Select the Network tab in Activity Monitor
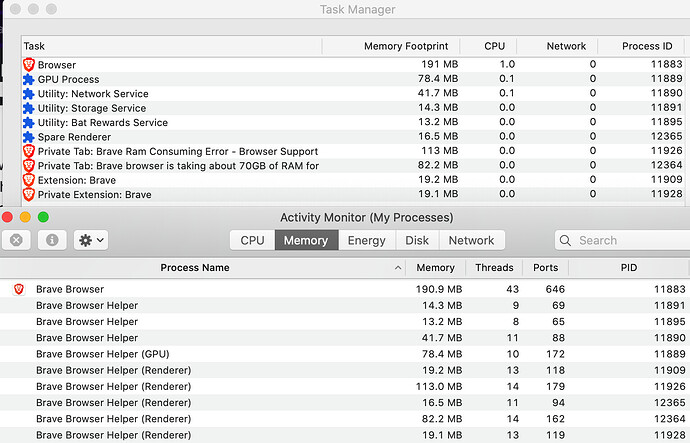 pyautogui.click(x=471, y=240)
